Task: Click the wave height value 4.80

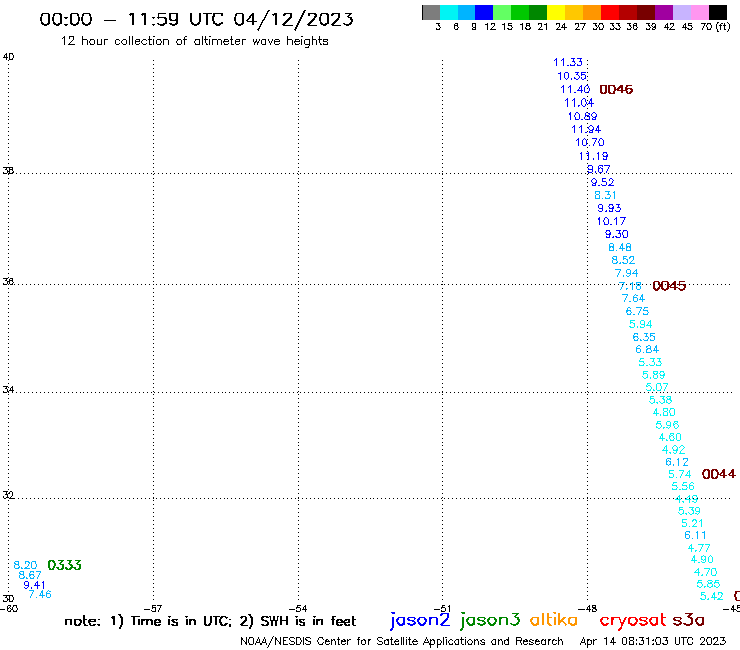Action: click(x=664, y=412)
